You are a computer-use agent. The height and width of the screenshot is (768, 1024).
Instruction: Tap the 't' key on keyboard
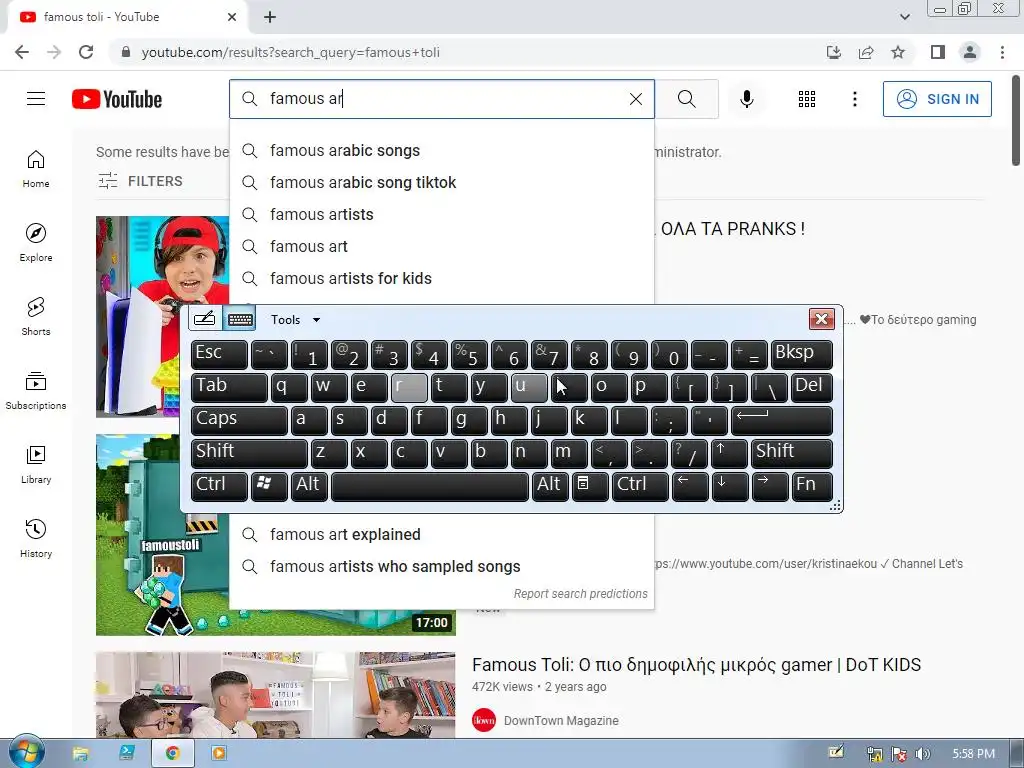tap(449, 387)
